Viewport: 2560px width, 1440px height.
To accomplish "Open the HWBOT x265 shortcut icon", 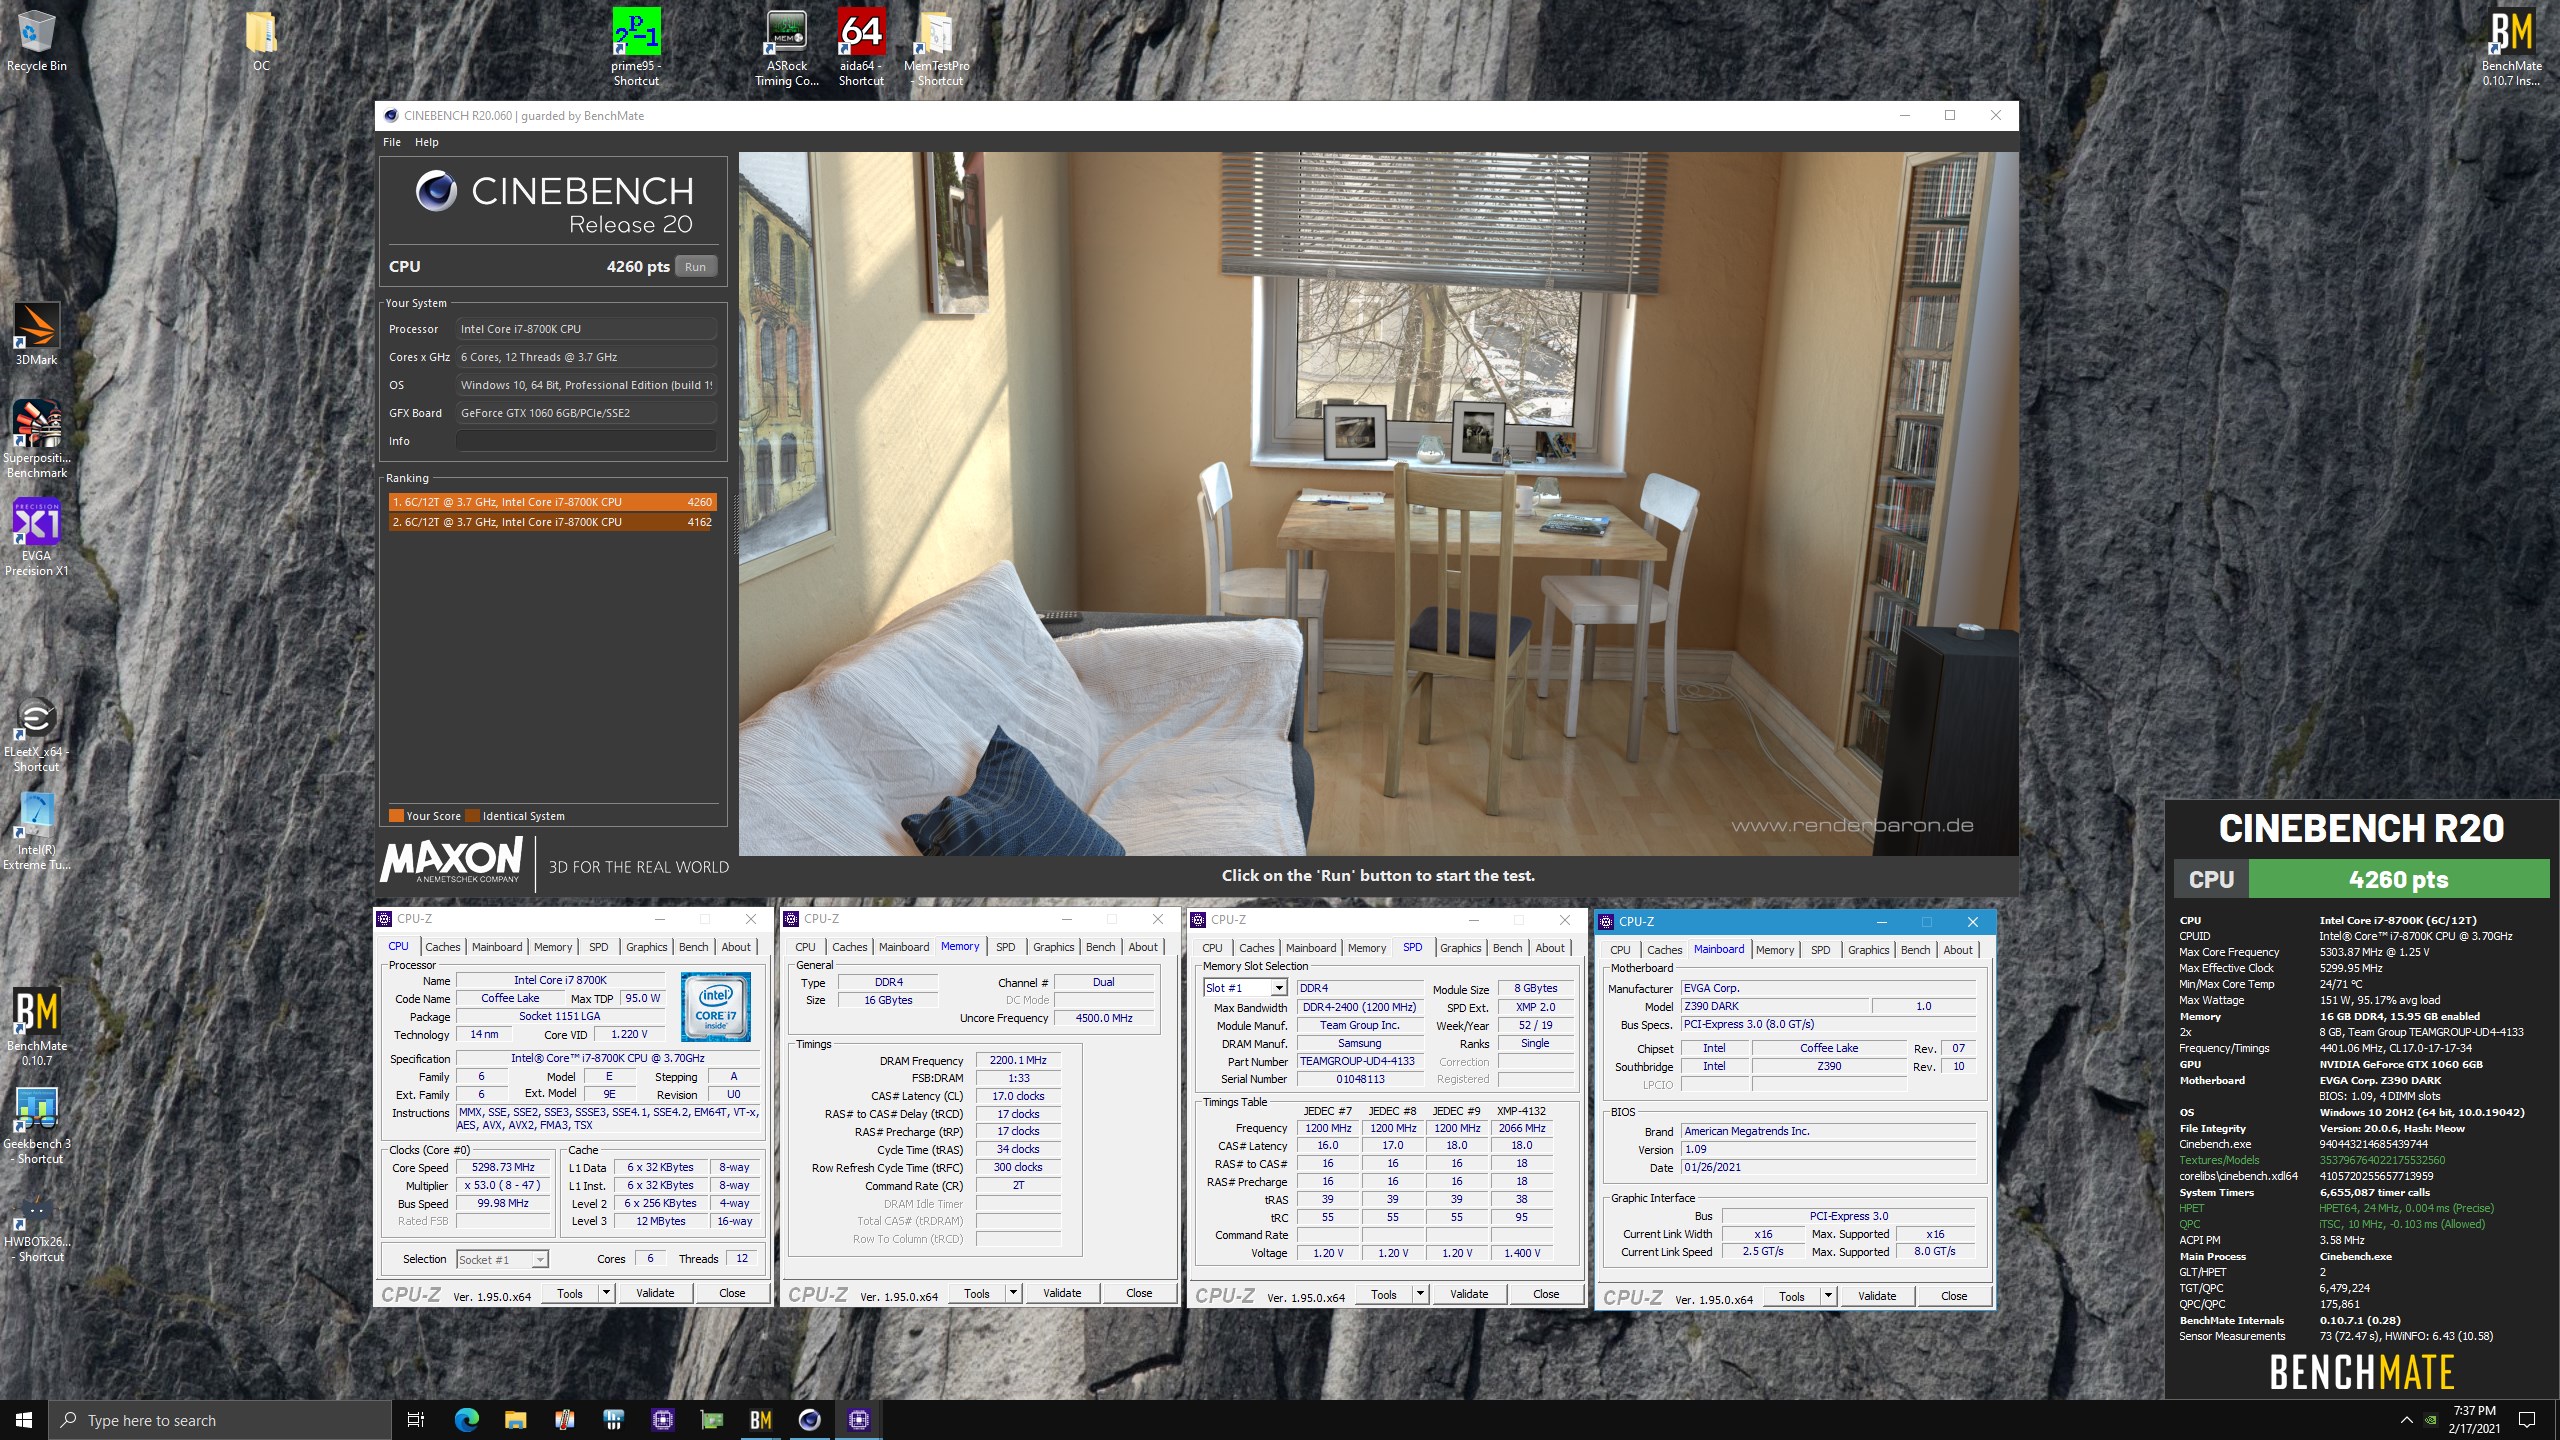I will (36, 1224).
